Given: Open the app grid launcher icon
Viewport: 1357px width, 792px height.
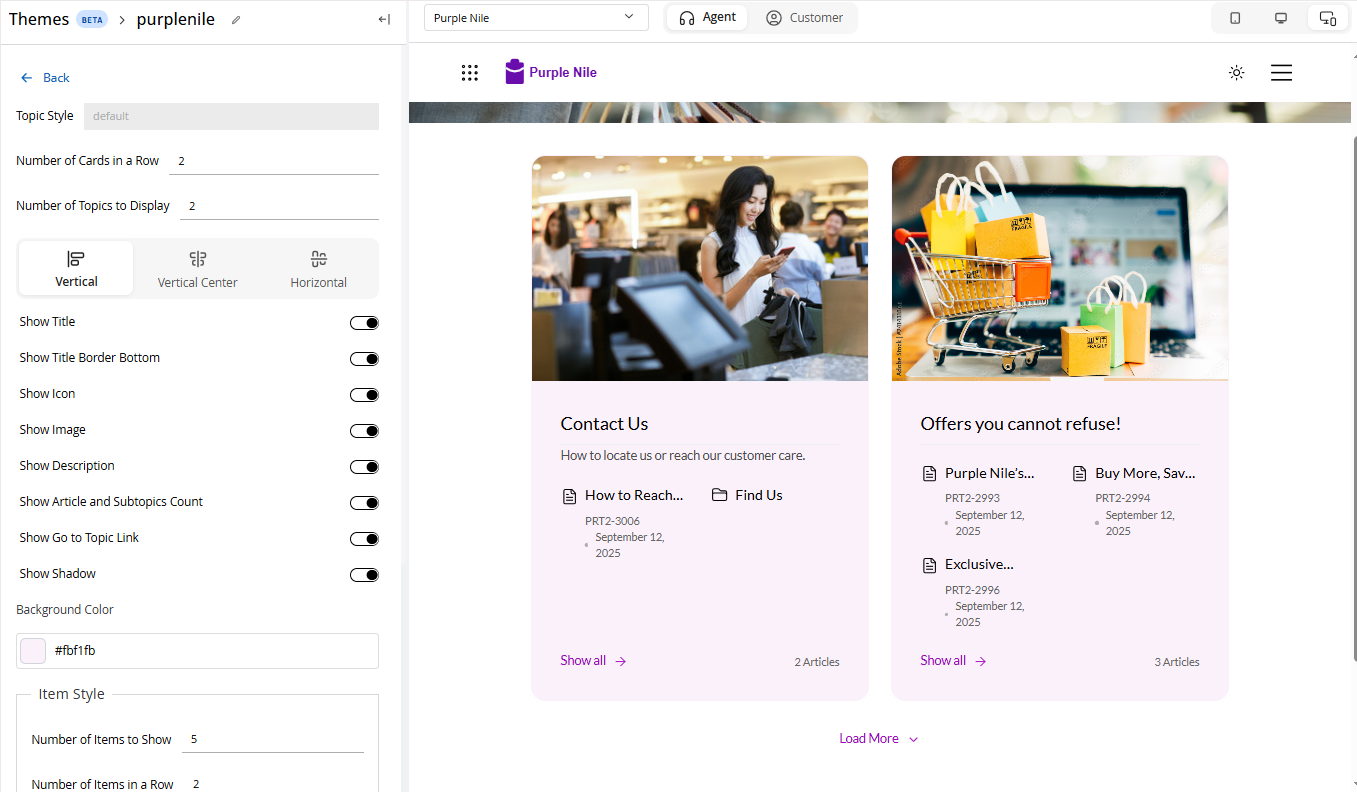Looking at the screenshot, I should coord(470,73).
